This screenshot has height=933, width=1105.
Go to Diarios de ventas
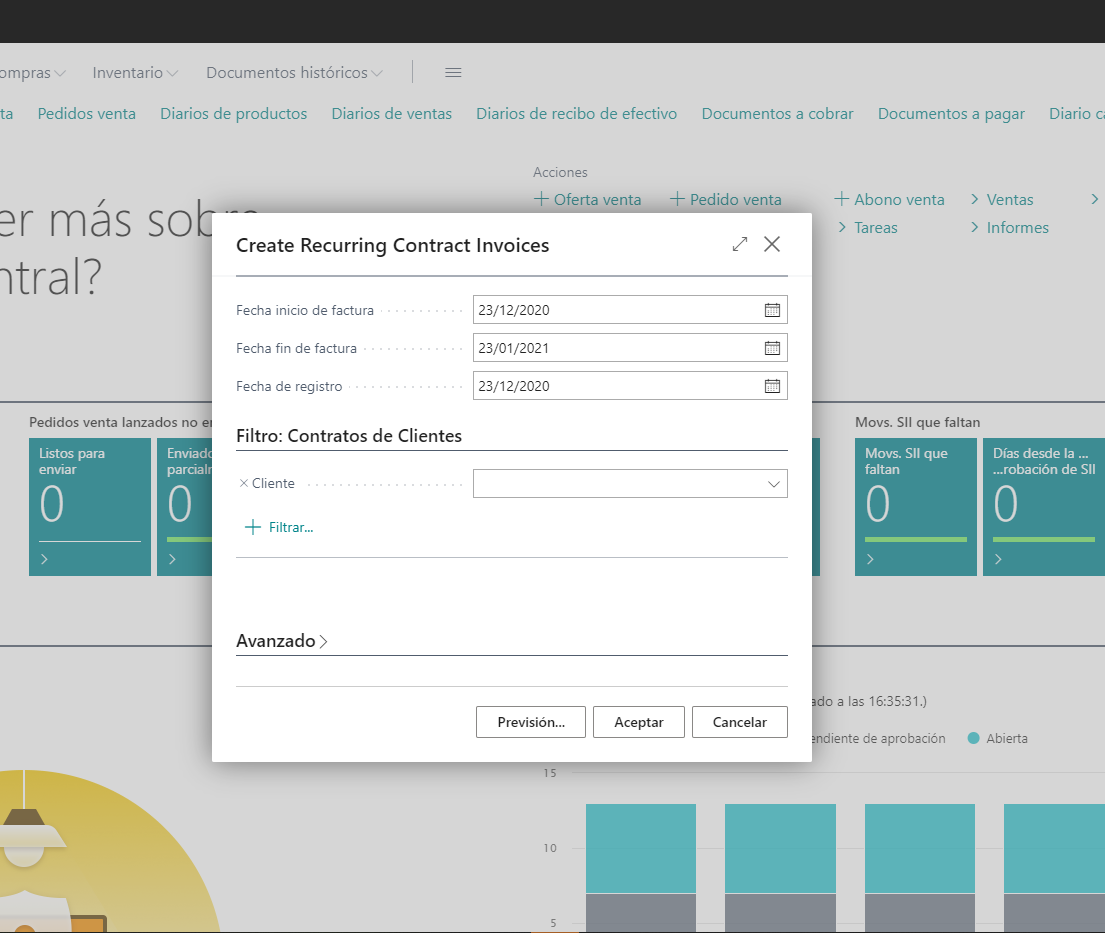point(392,114)
